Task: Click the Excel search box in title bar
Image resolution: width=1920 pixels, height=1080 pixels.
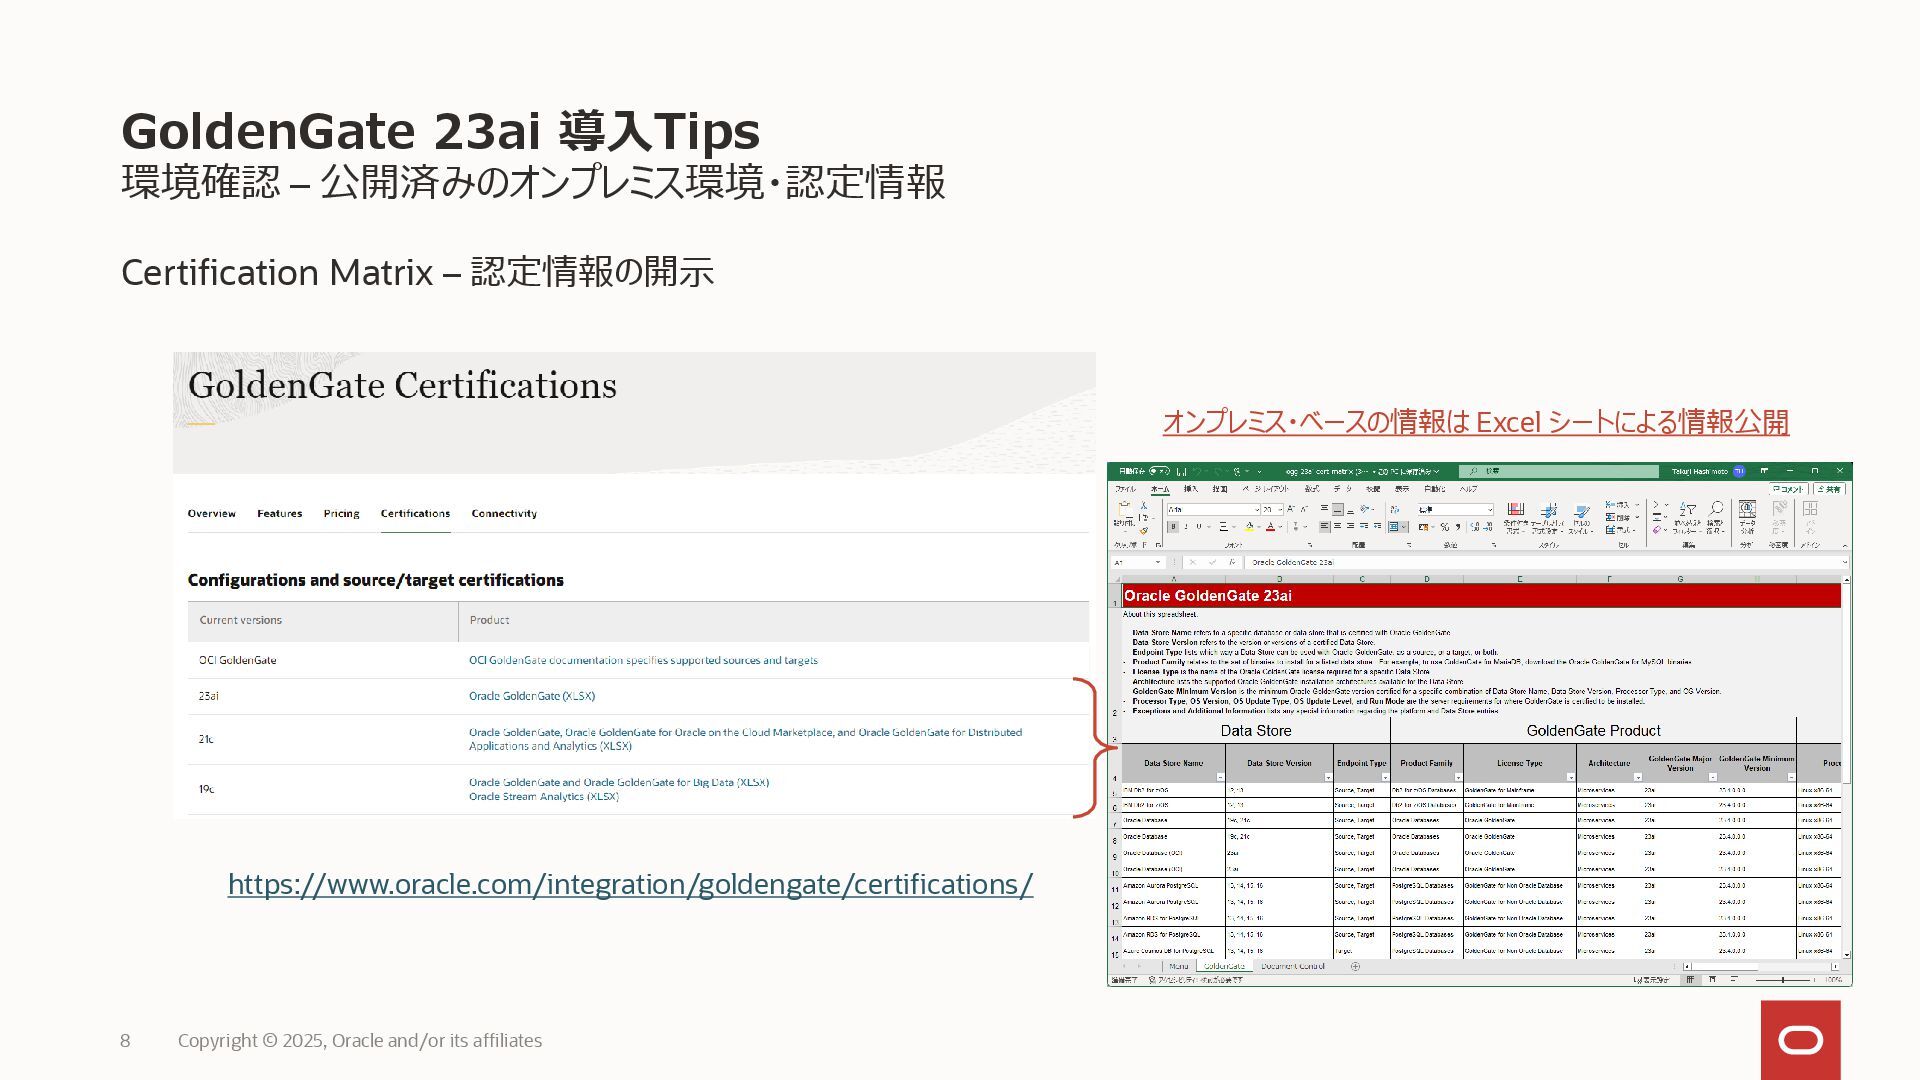Action: (1558, 471)
